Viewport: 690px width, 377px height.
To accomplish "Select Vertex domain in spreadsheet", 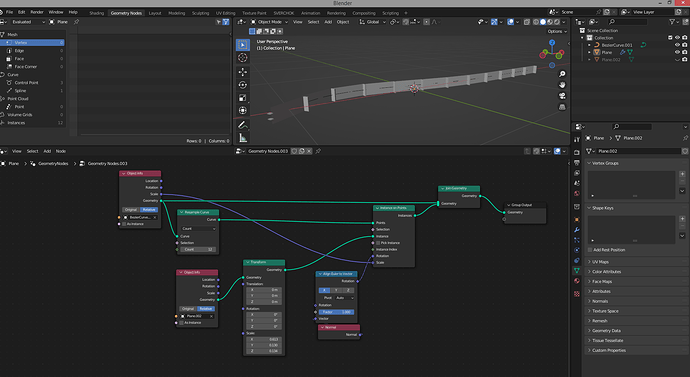I will pos(33,43).
